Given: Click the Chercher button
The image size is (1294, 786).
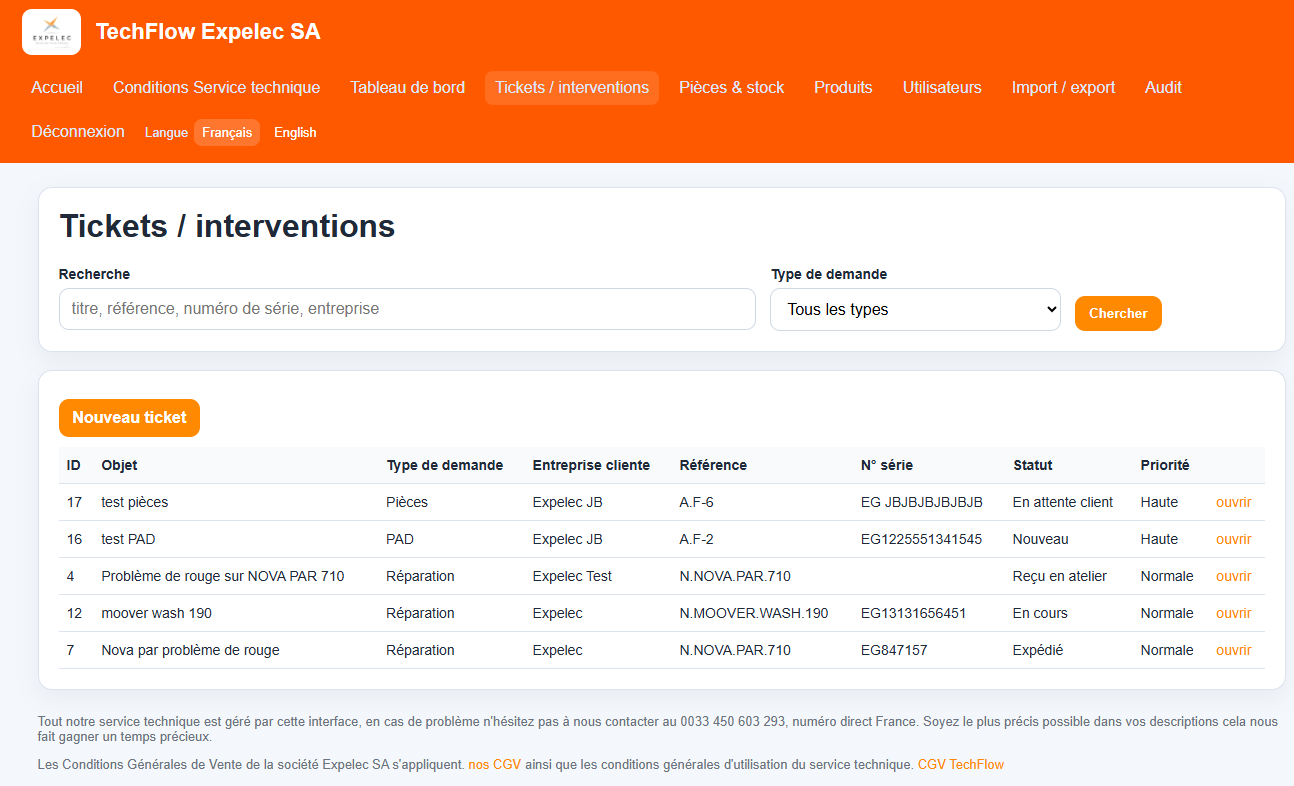Looking at the screenshot, I should click(x=1118, y=313).
